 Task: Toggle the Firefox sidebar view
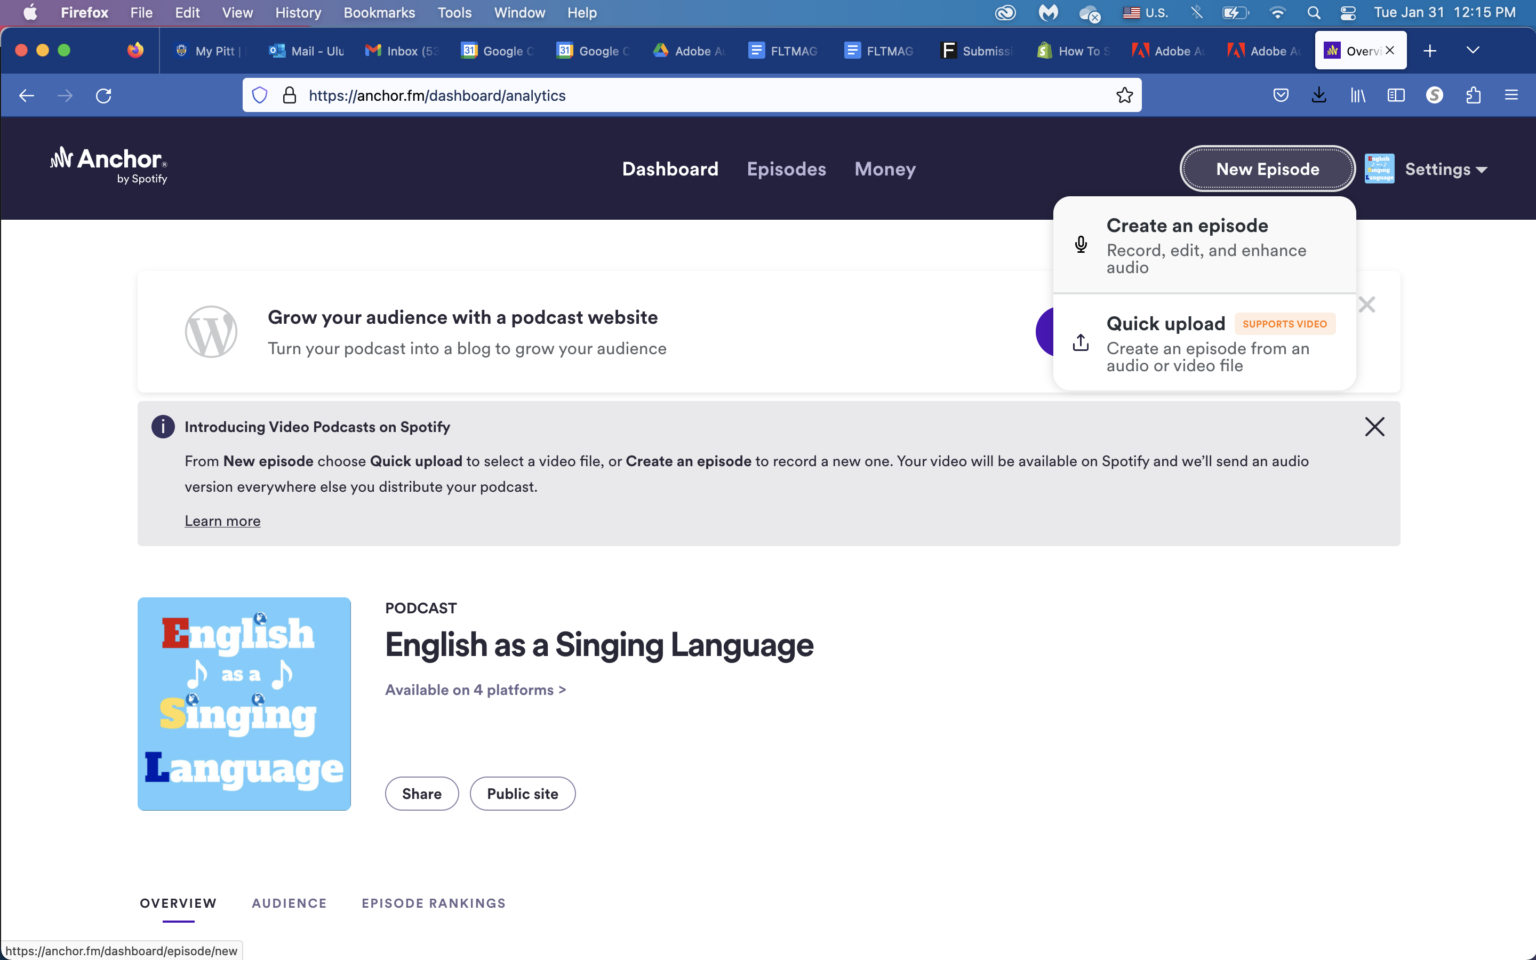coord(1396,95)
